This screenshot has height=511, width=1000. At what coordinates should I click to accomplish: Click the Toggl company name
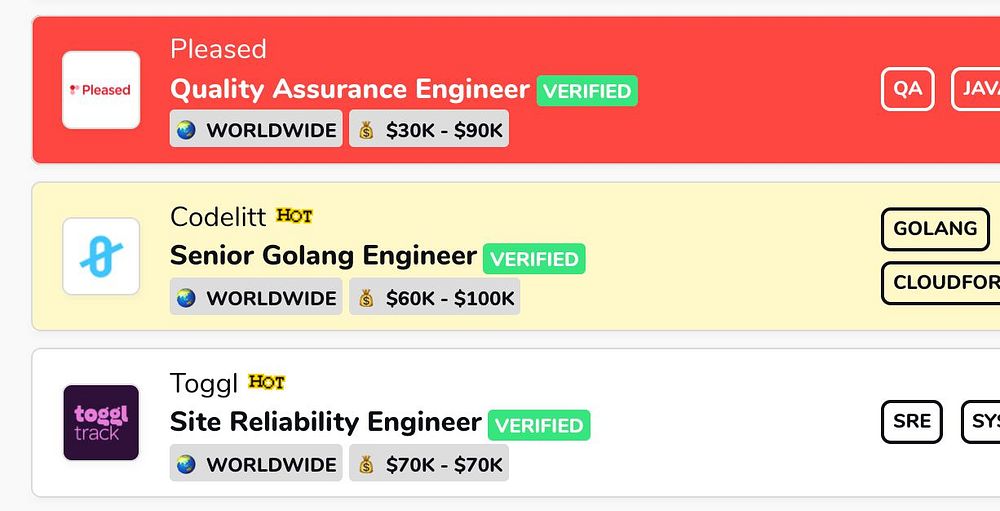[204, 383]
